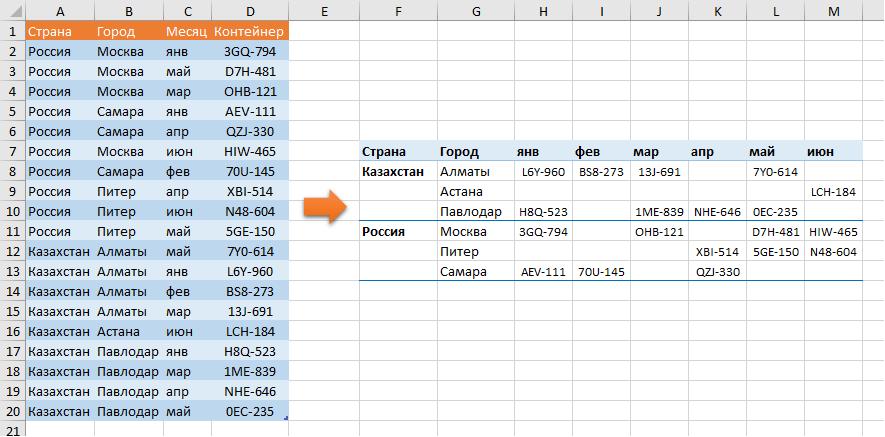The image size is (885, 437).
Task: Select cell AEV-111 in column D
Action: click(x=250, y=112)
